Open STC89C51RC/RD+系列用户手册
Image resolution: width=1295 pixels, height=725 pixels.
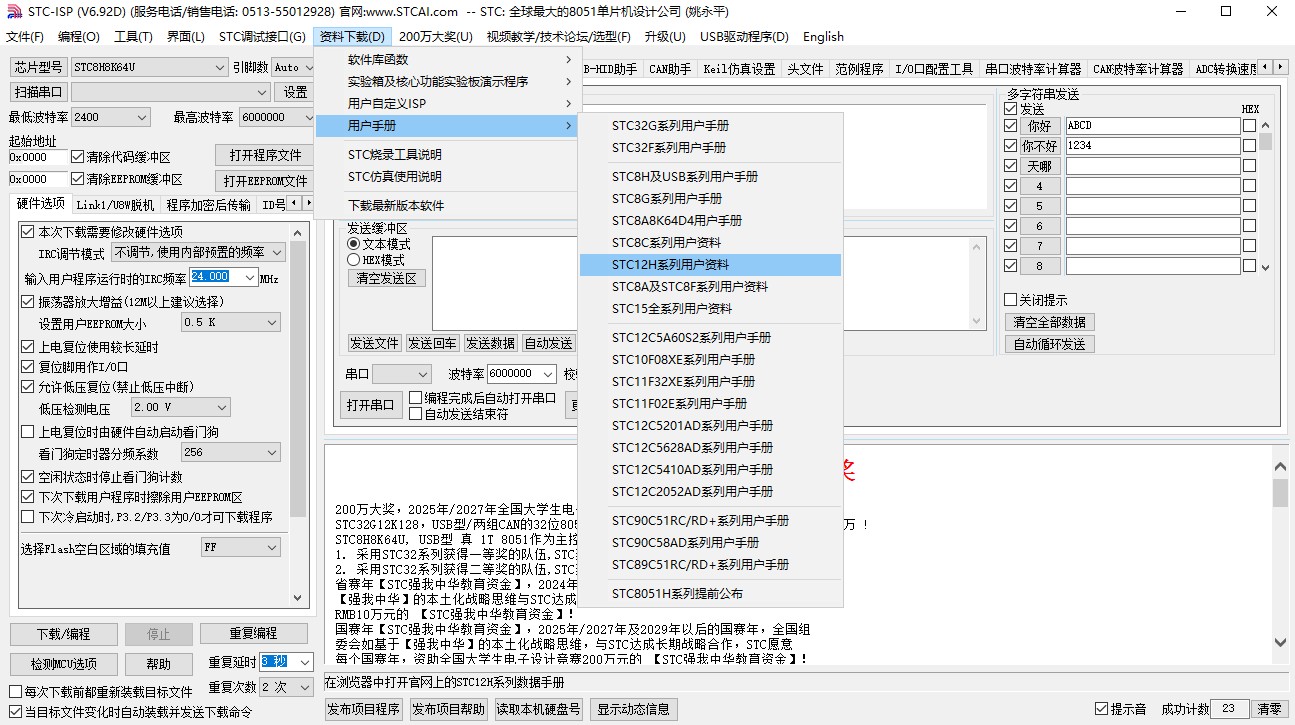710,565
